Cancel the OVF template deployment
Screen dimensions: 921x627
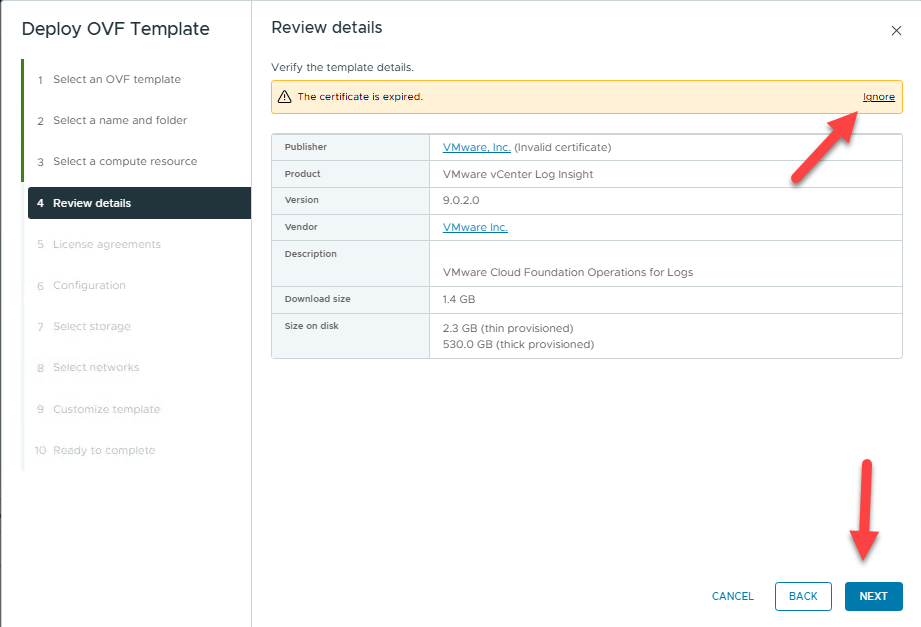(x=732, y=596)
